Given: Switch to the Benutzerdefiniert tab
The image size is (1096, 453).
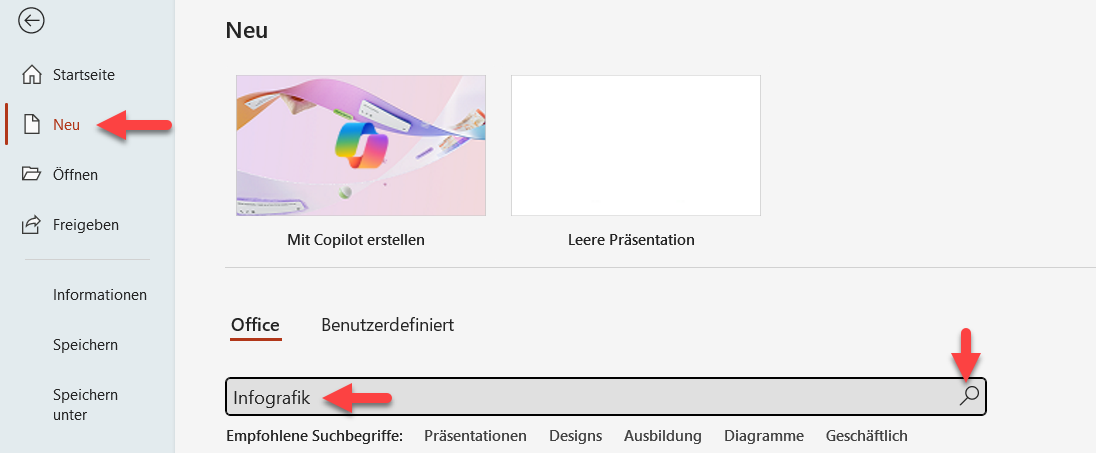Looking at the screenshot, I should (x=388, y=325).
